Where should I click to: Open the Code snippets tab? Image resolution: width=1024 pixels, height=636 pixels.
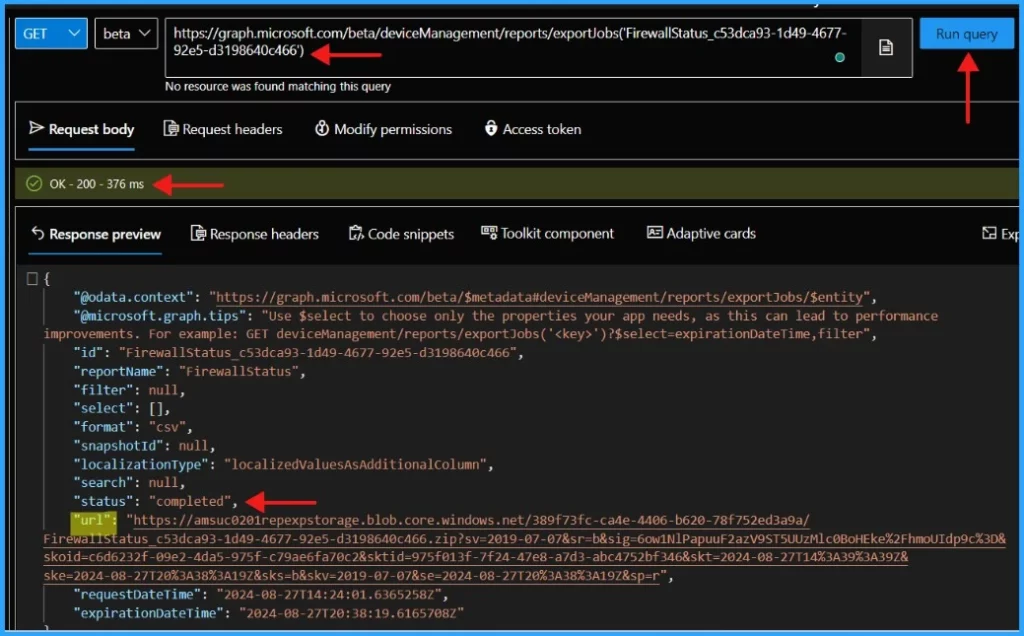[401, 234]
